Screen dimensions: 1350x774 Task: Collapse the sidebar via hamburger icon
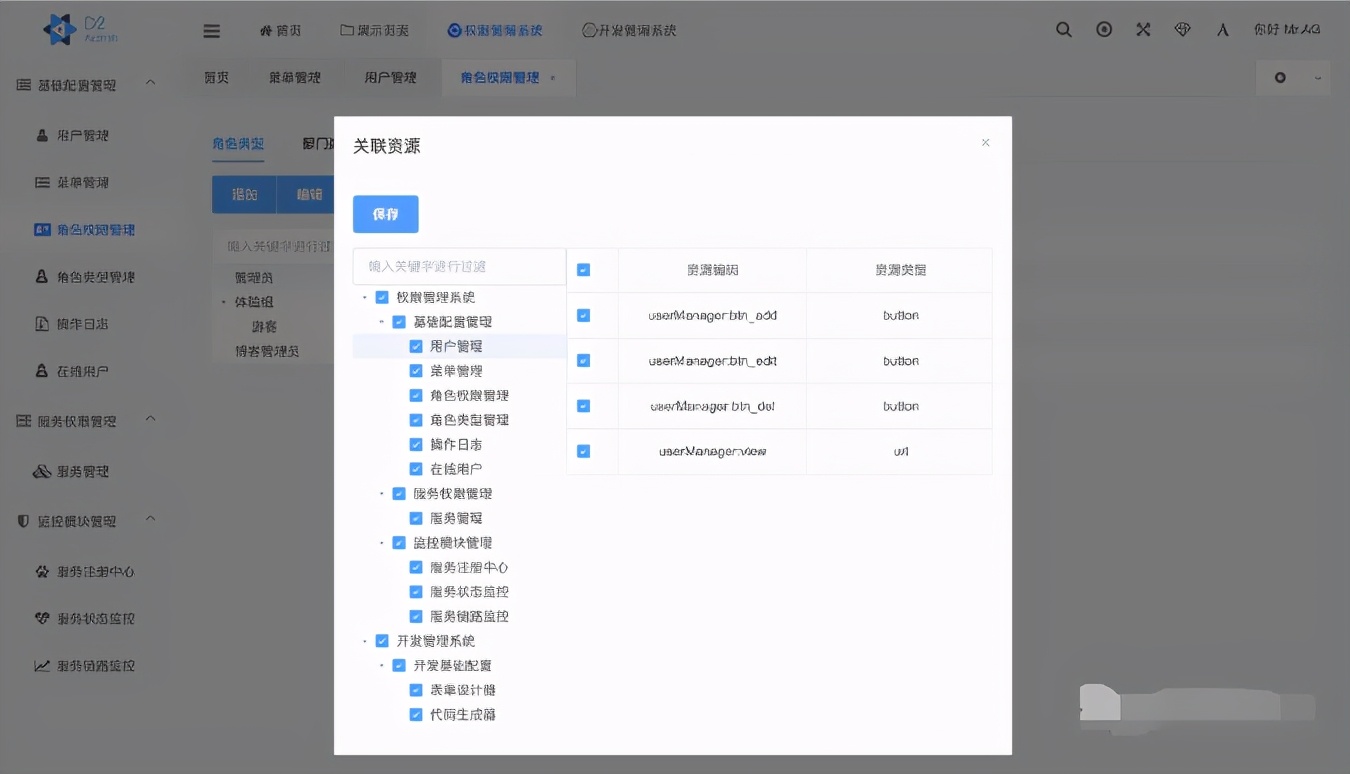[211, 30]
